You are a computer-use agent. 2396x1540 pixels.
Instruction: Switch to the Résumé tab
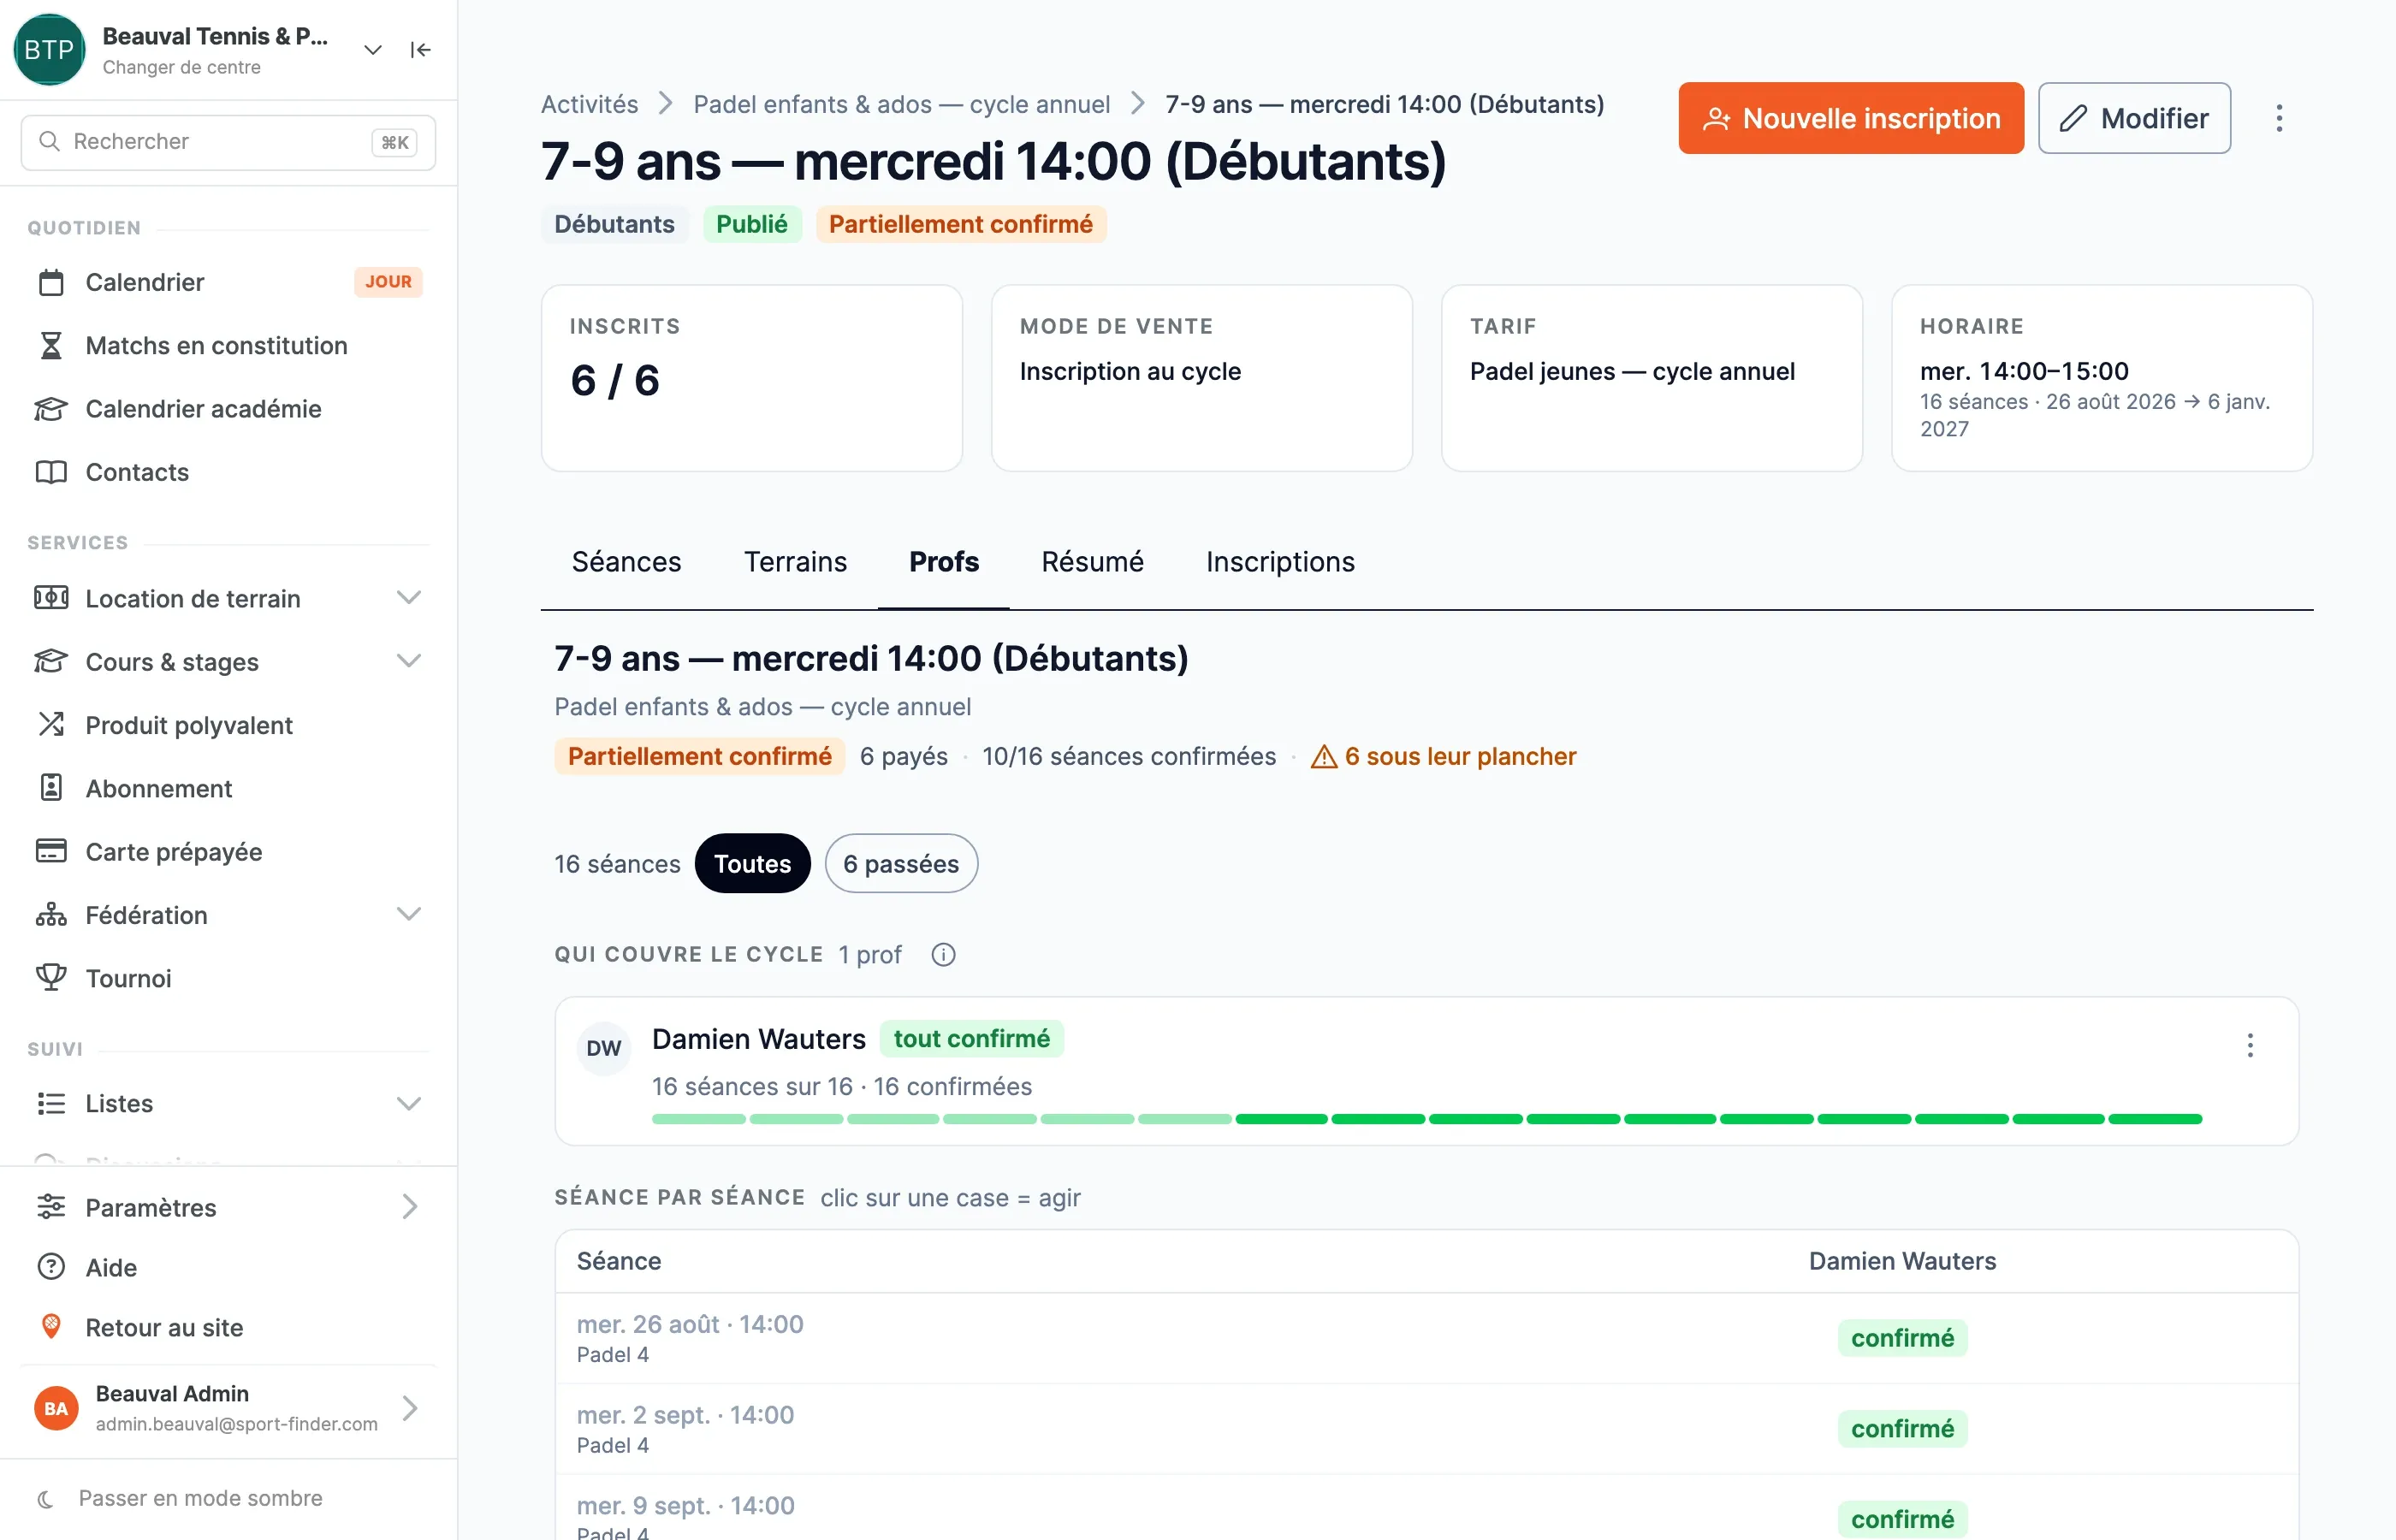click(x=1092, y=562)
